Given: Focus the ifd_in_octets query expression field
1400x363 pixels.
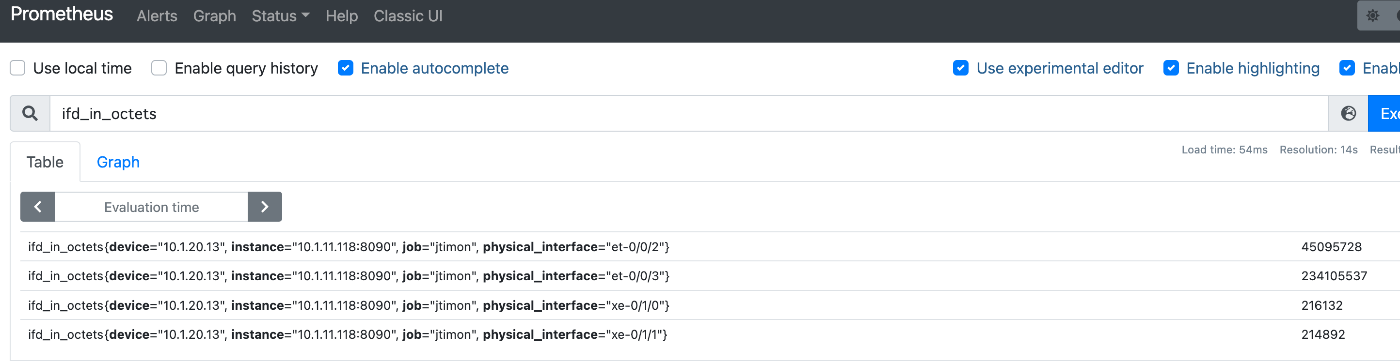Looking at the screenshot, I should click(x=688, y=114).
